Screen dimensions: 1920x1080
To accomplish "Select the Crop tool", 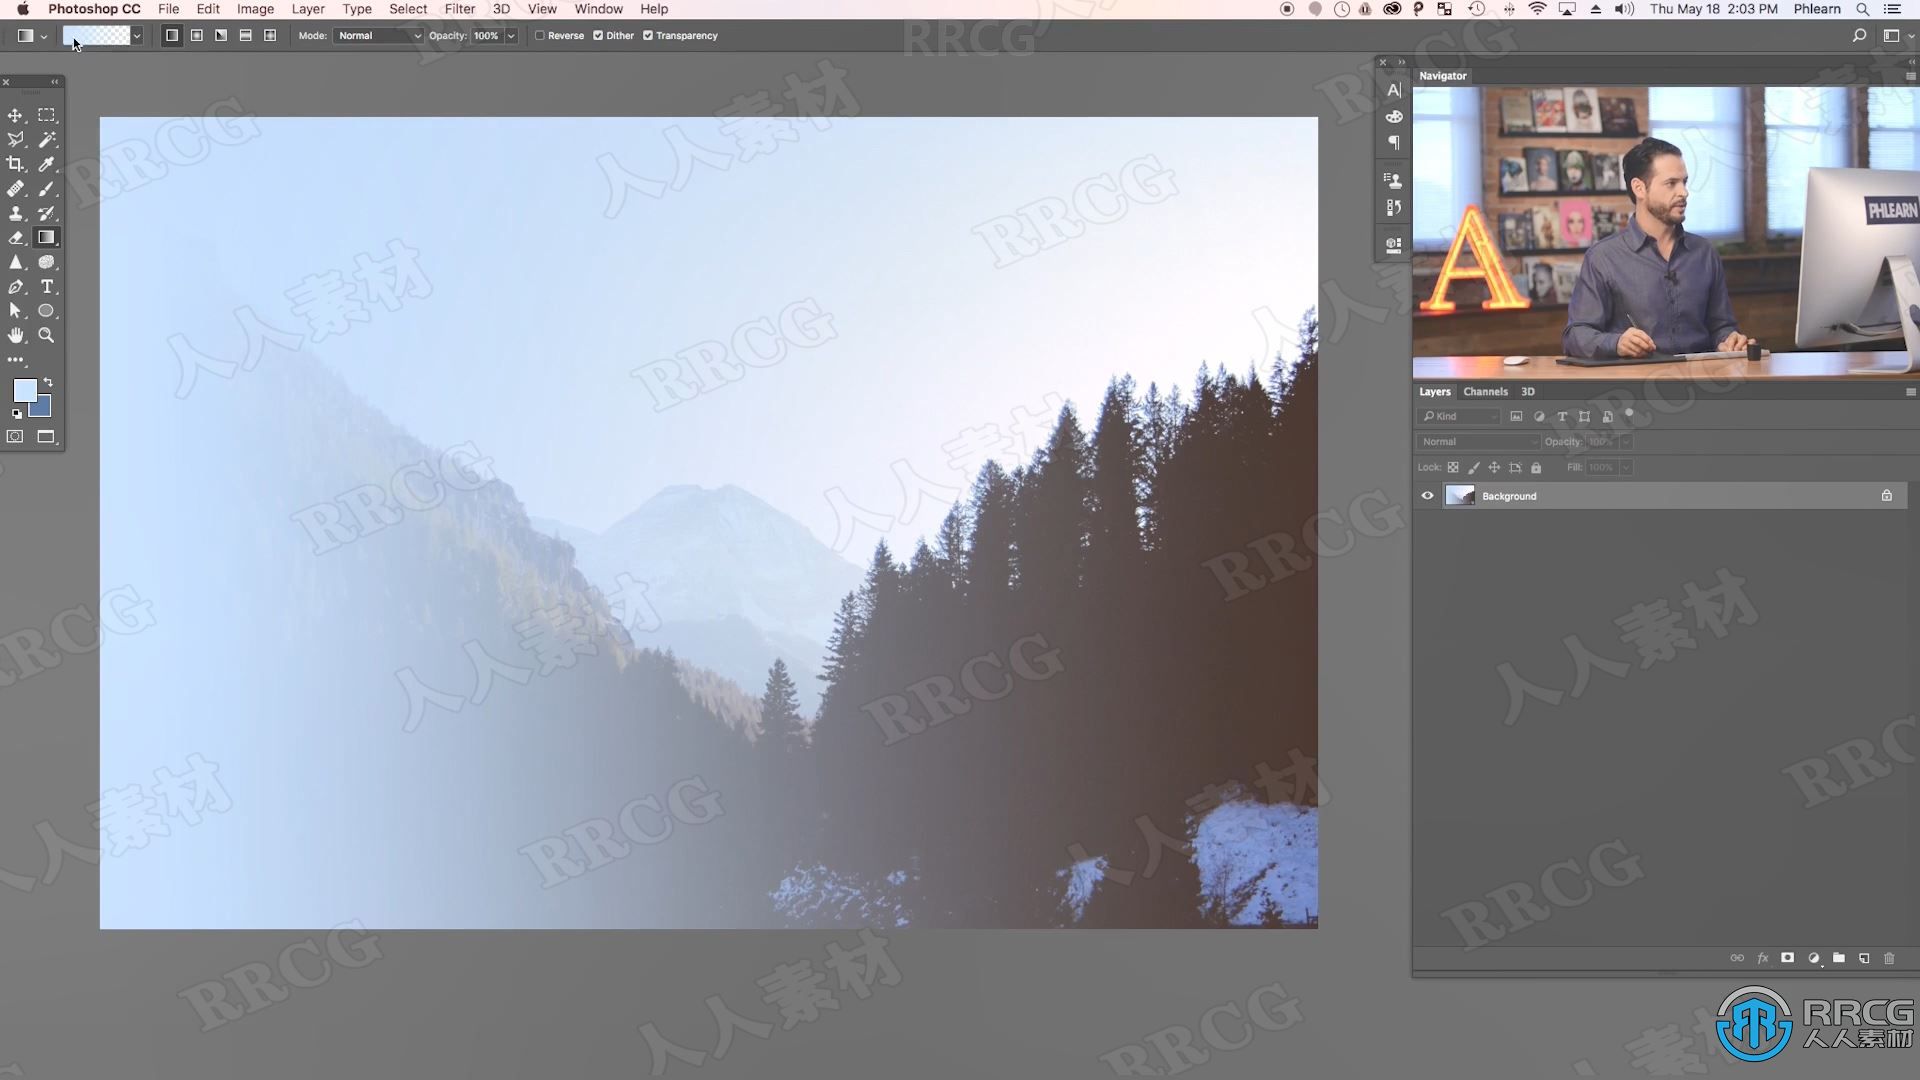I will tap(16, 164).
